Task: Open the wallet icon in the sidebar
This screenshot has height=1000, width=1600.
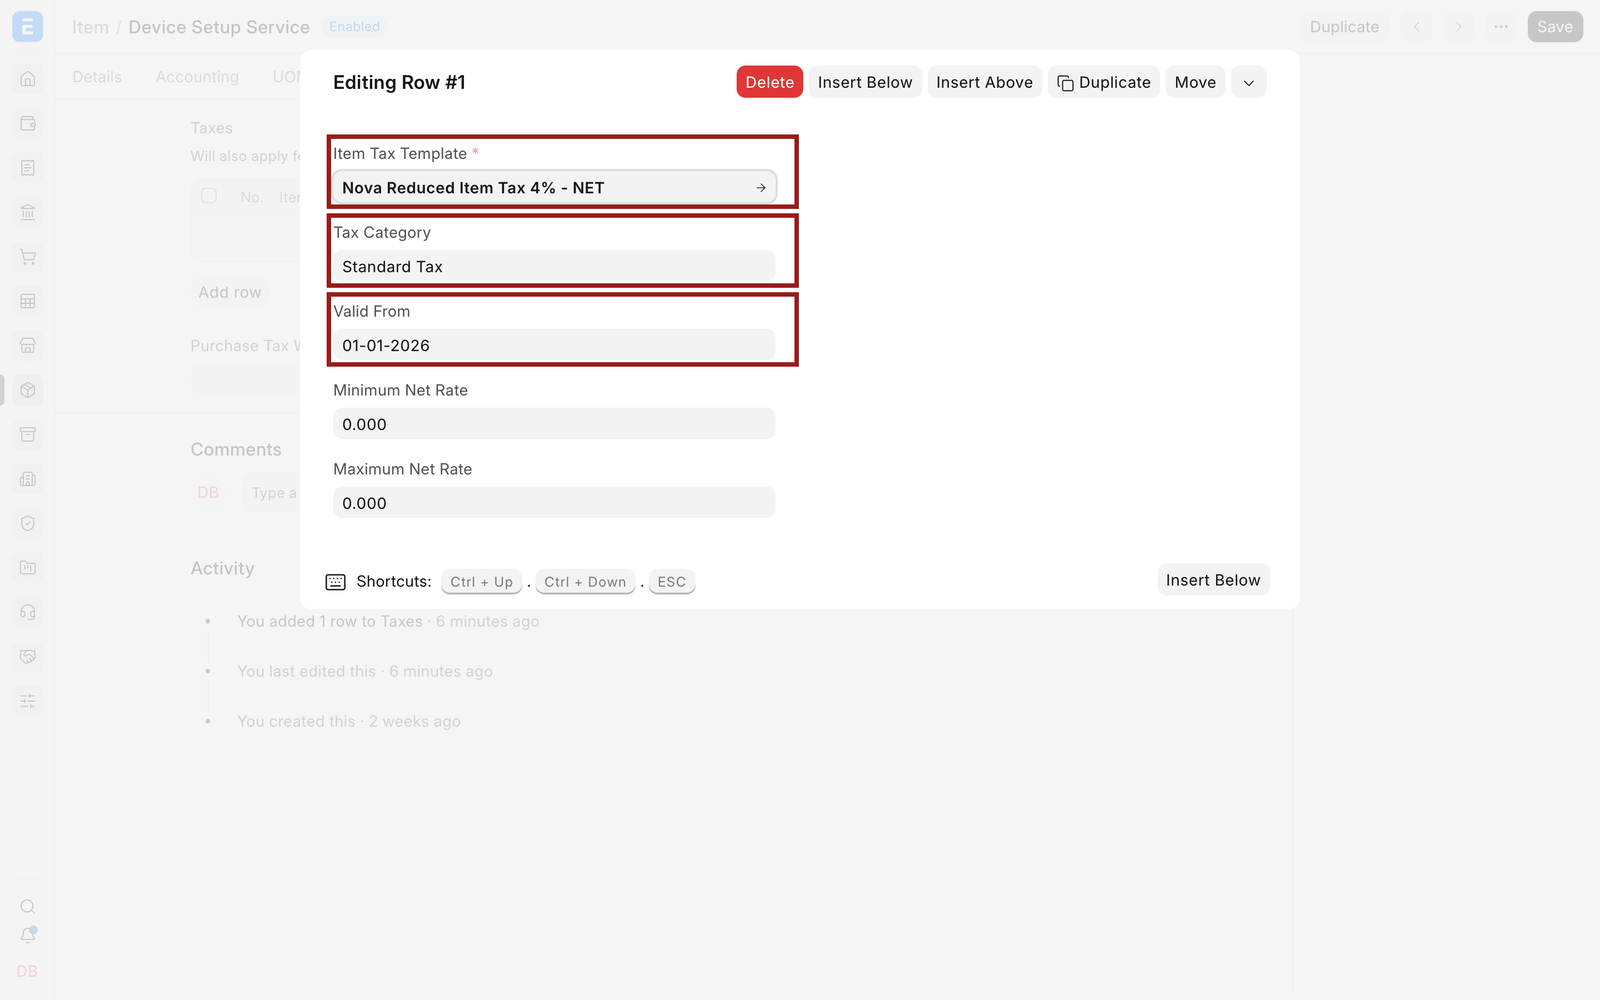Action: click(28, 124)
